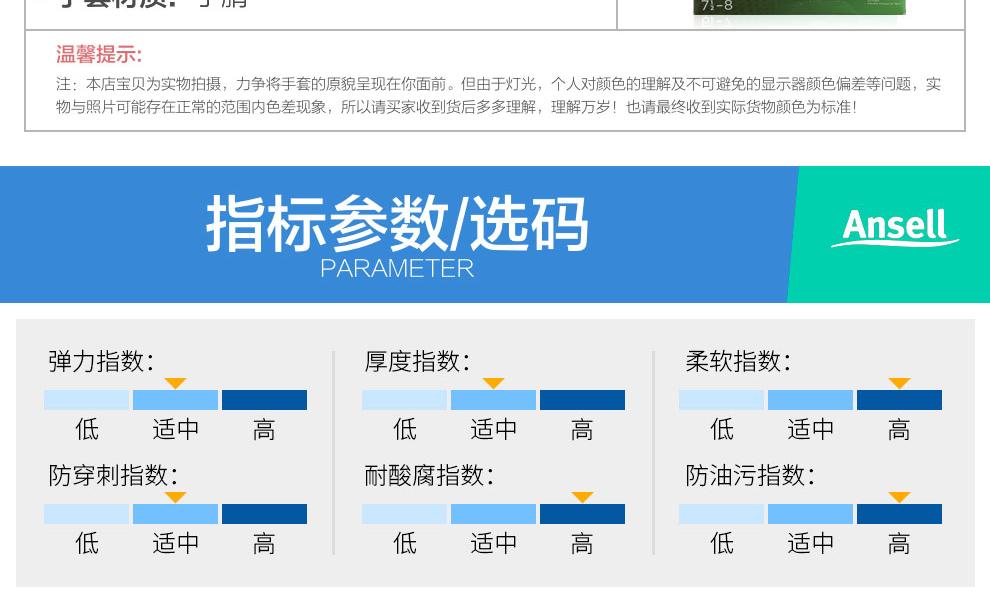990x600 pixels.
Task: Click the 防穿刺指数 indicator arrow
Action: (175, 497)
